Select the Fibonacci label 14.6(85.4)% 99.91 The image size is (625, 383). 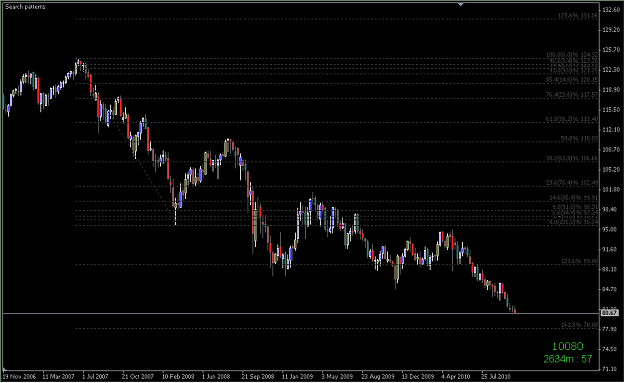click(x=574, y=198)
